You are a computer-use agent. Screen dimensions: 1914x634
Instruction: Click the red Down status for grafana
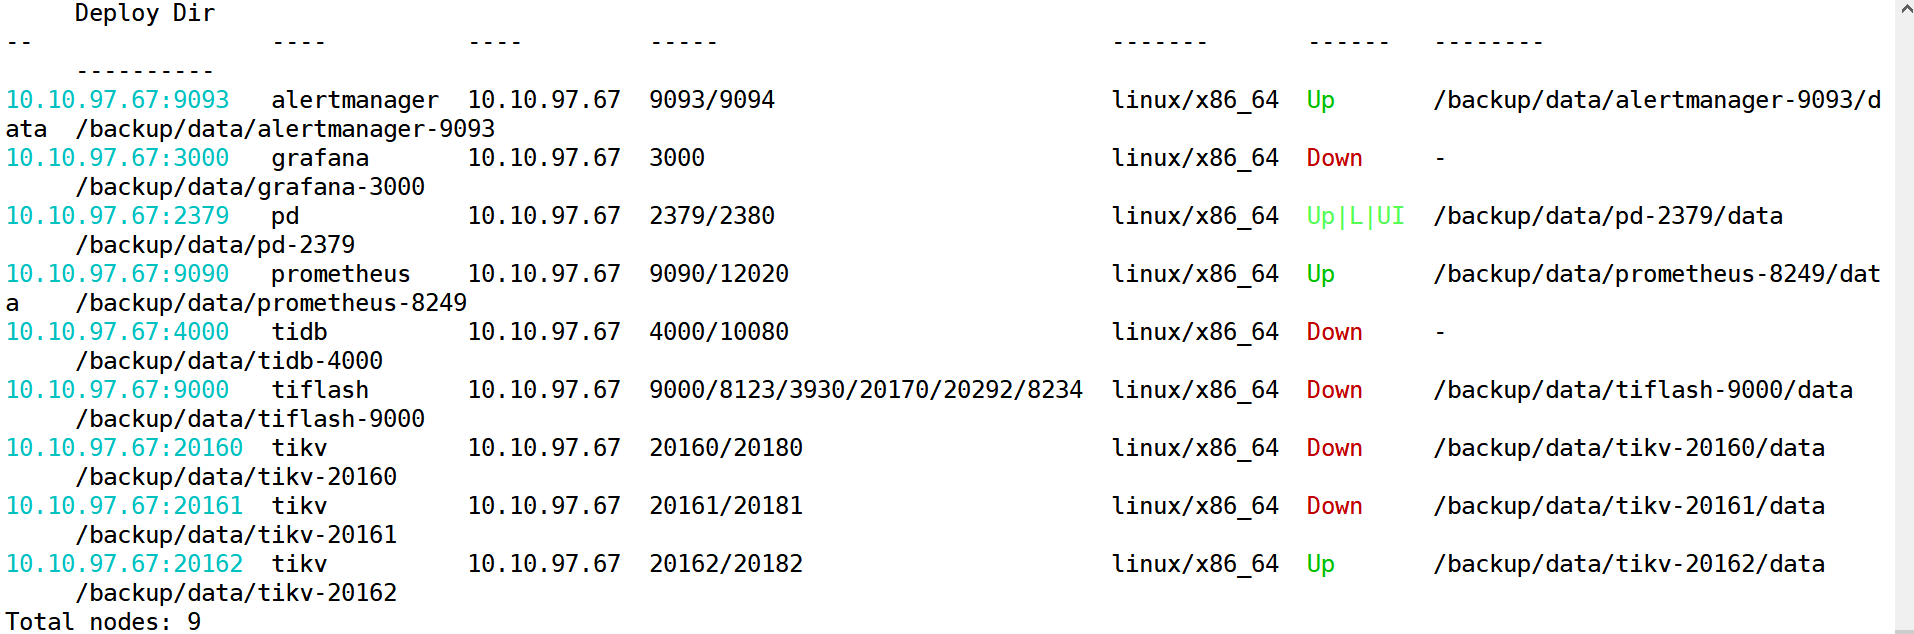tap(1335, 158)
